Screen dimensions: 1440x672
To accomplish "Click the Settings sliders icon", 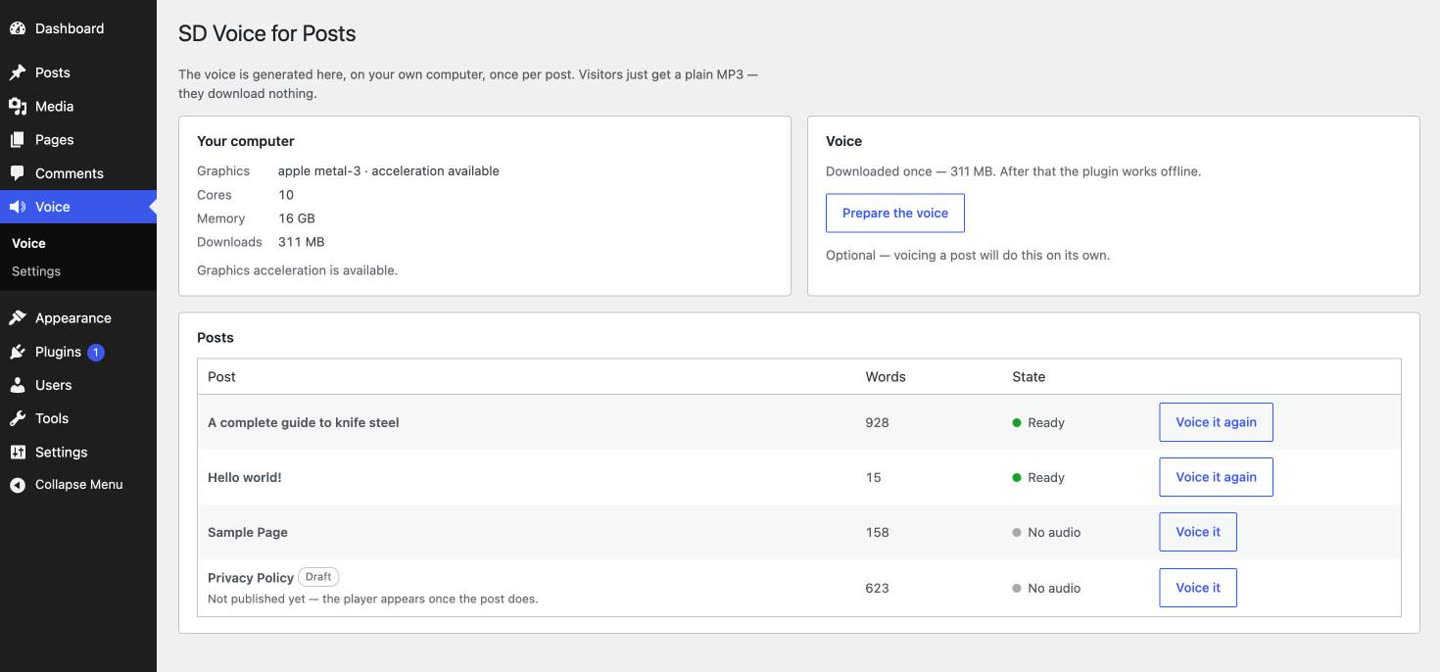I will [17, 452].
